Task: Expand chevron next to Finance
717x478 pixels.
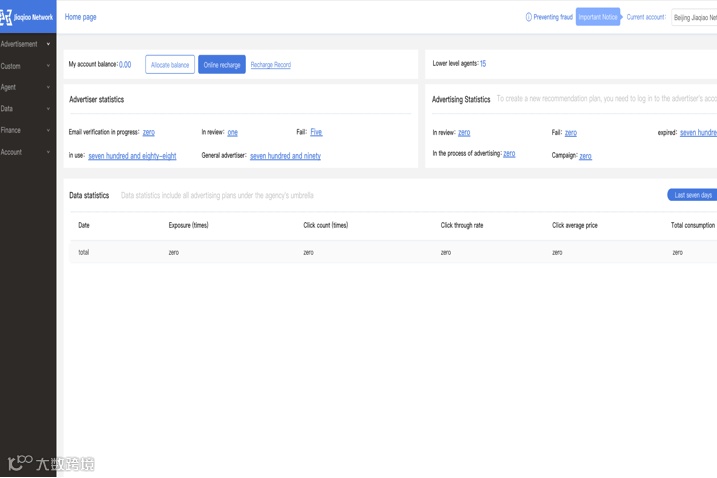Action: (x=48, y=130)
